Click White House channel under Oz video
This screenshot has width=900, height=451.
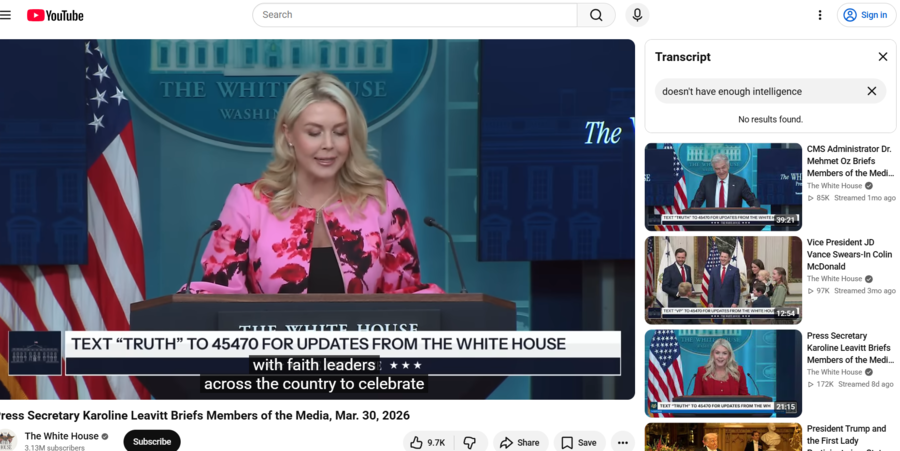[835, 185]
